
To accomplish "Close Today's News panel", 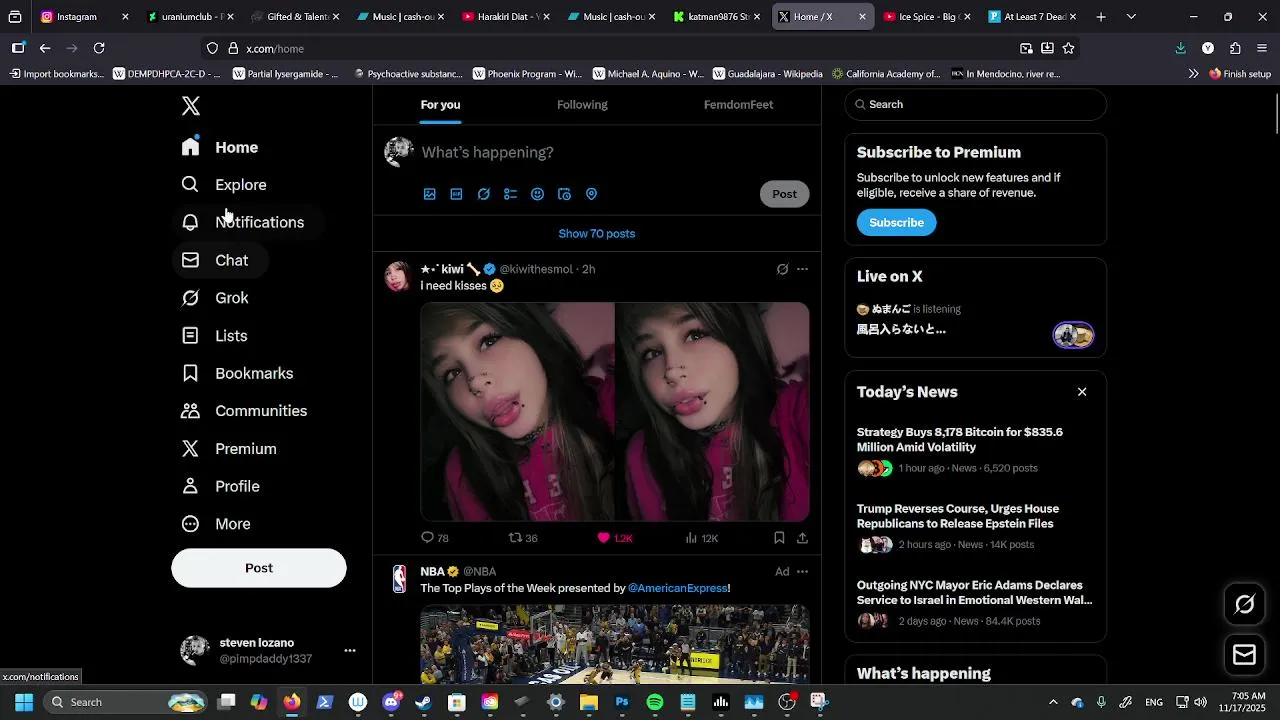I will click(1082, 392).
